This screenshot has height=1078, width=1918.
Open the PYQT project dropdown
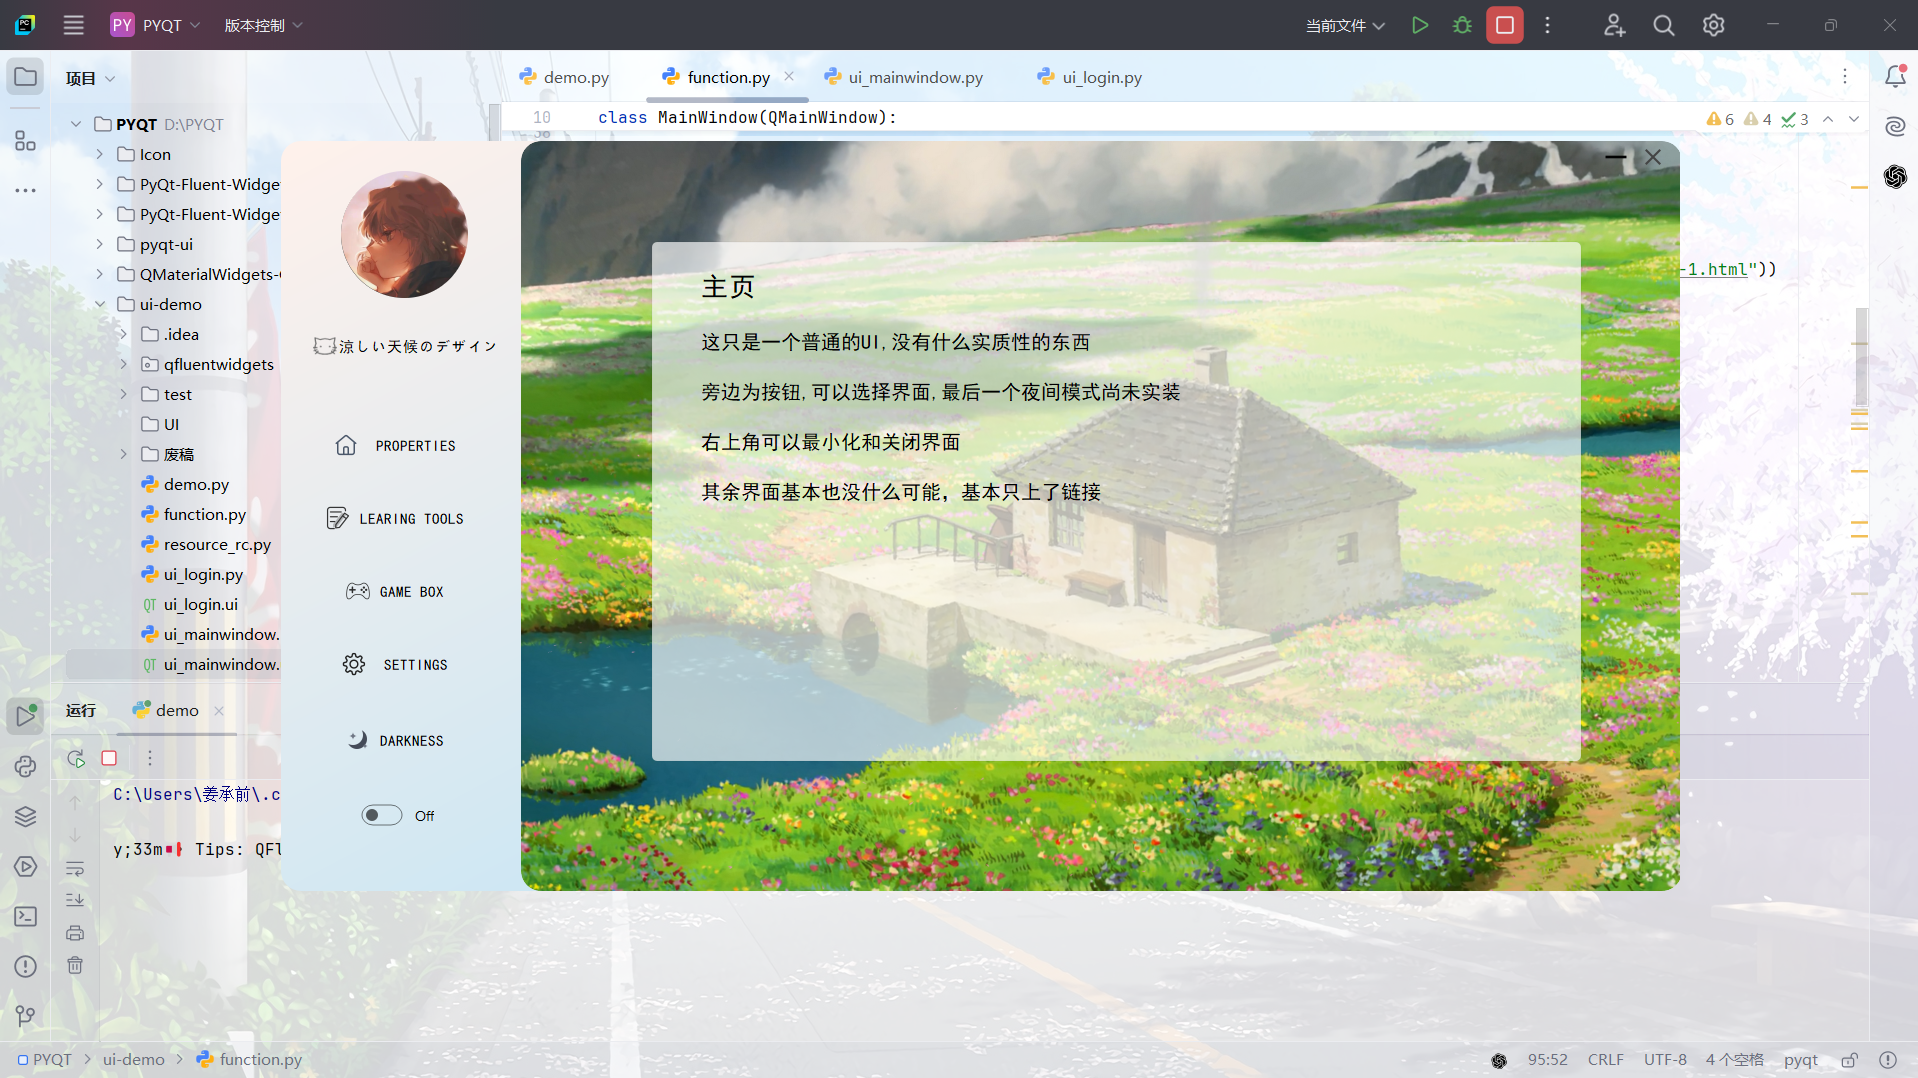coord(155,25)
